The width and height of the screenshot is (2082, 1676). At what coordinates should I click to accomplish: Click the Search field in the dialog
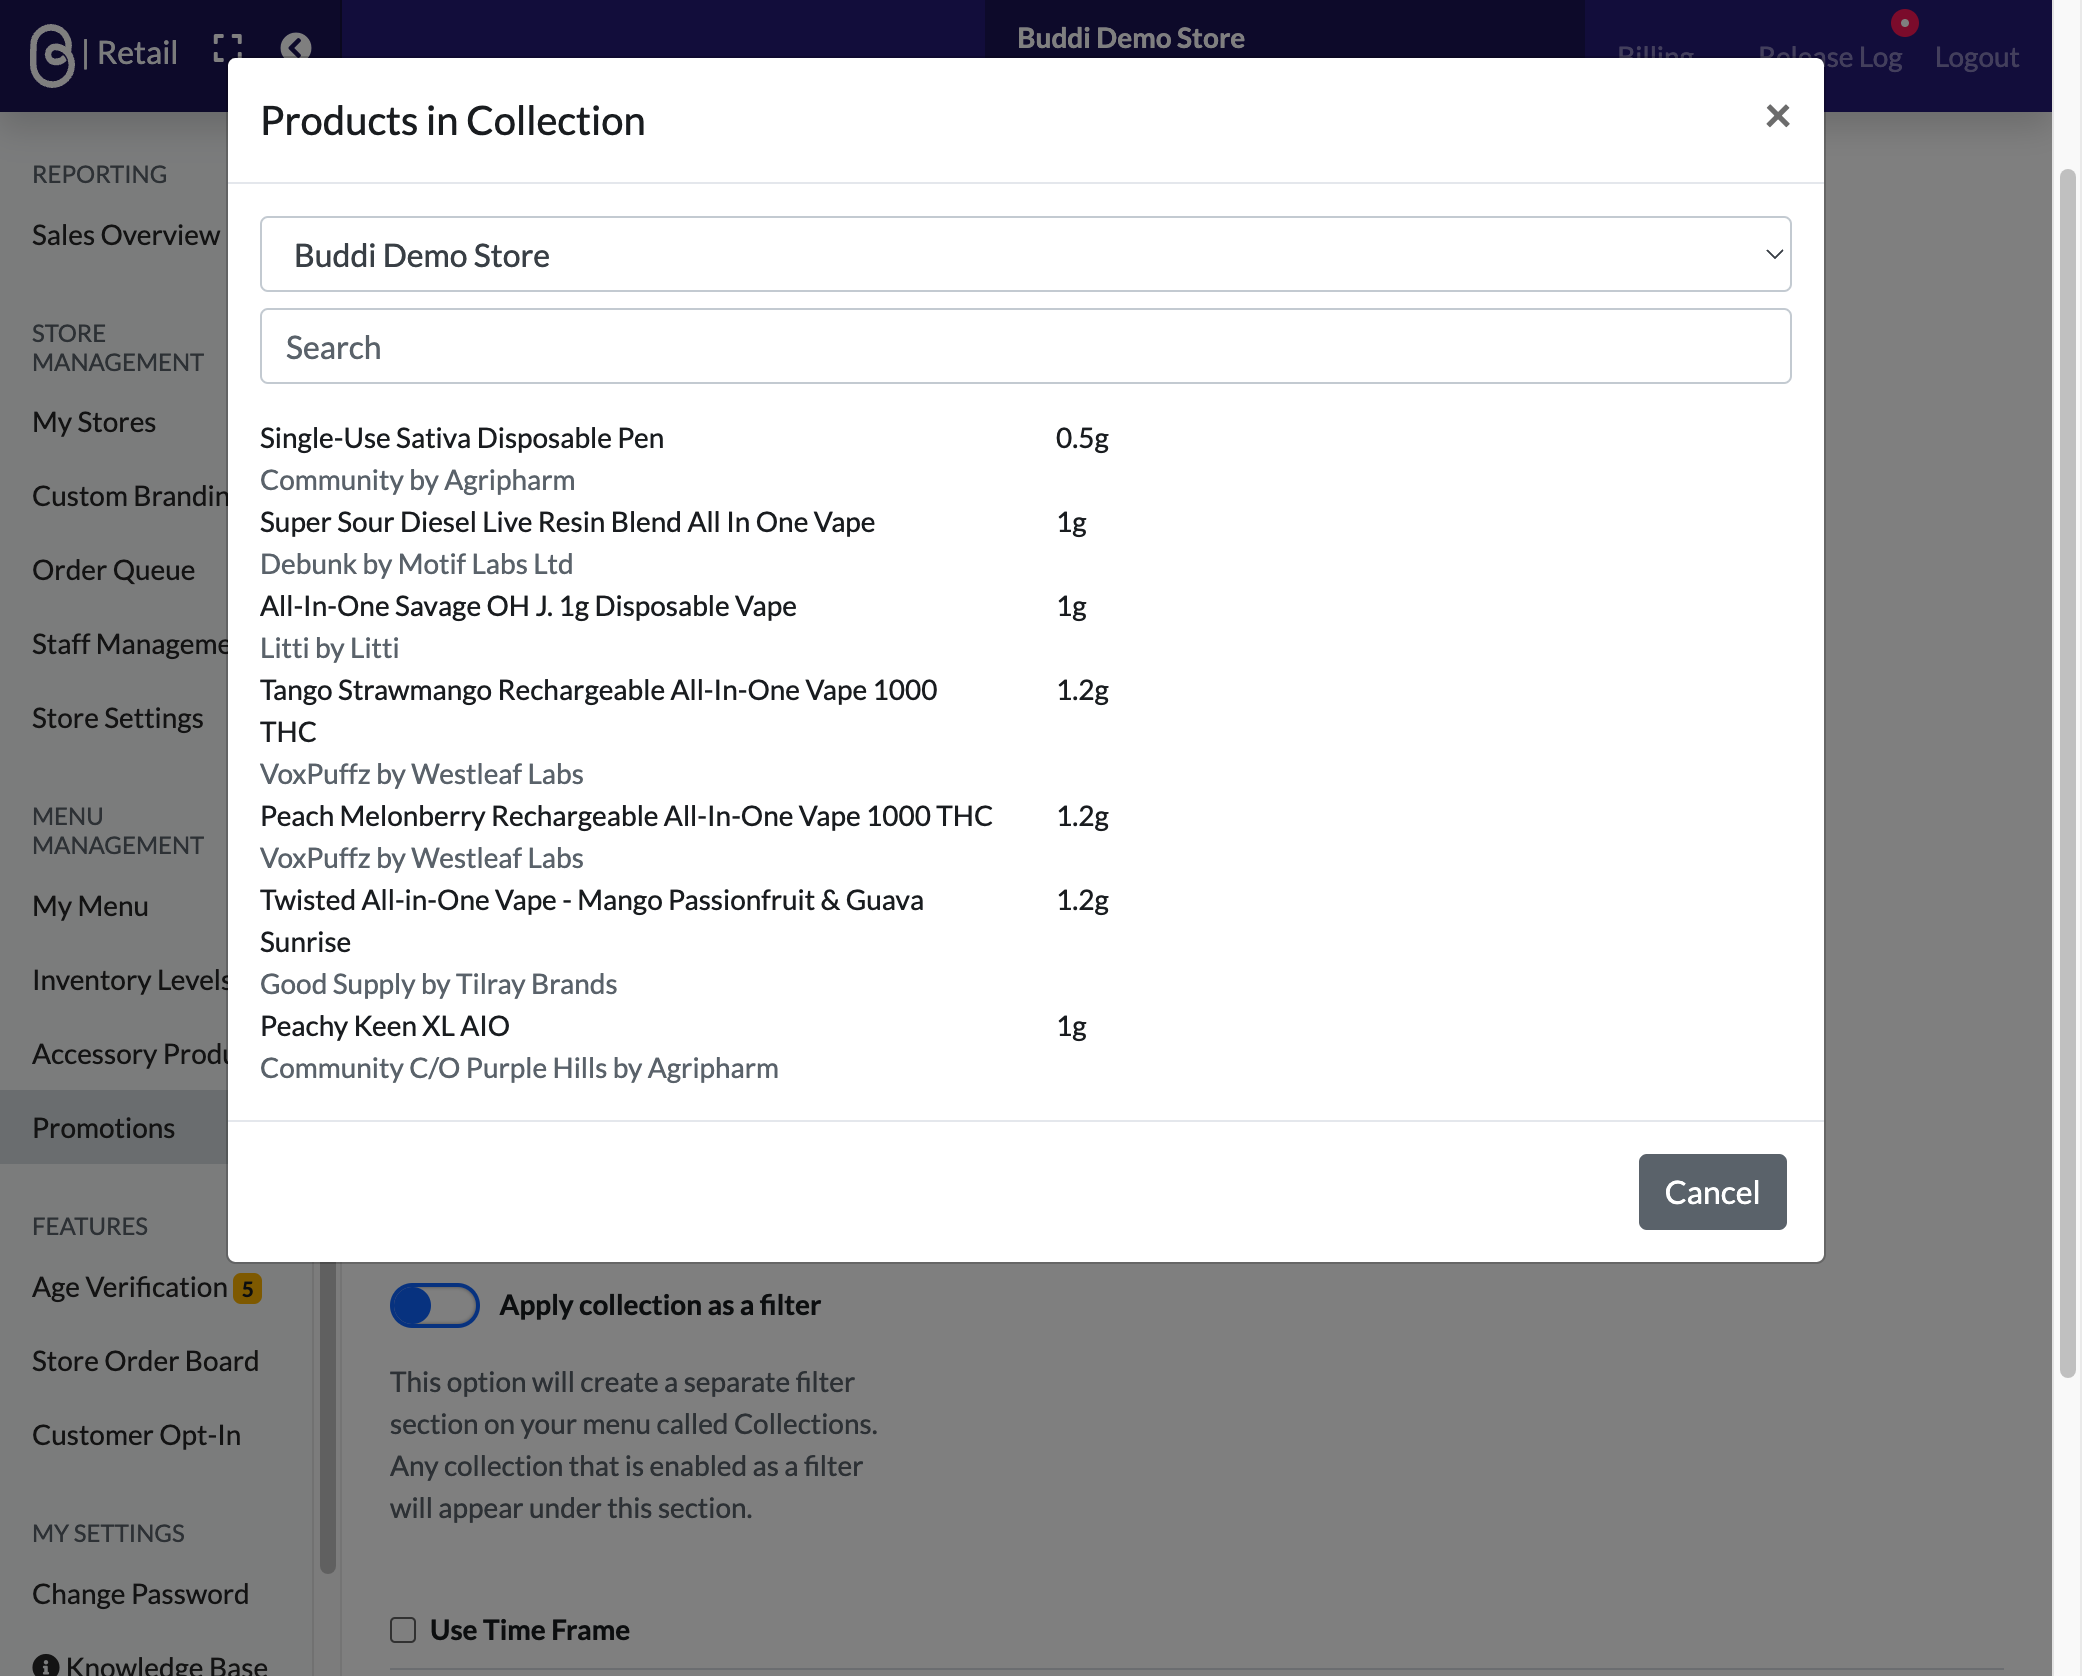pos(1025,346)
